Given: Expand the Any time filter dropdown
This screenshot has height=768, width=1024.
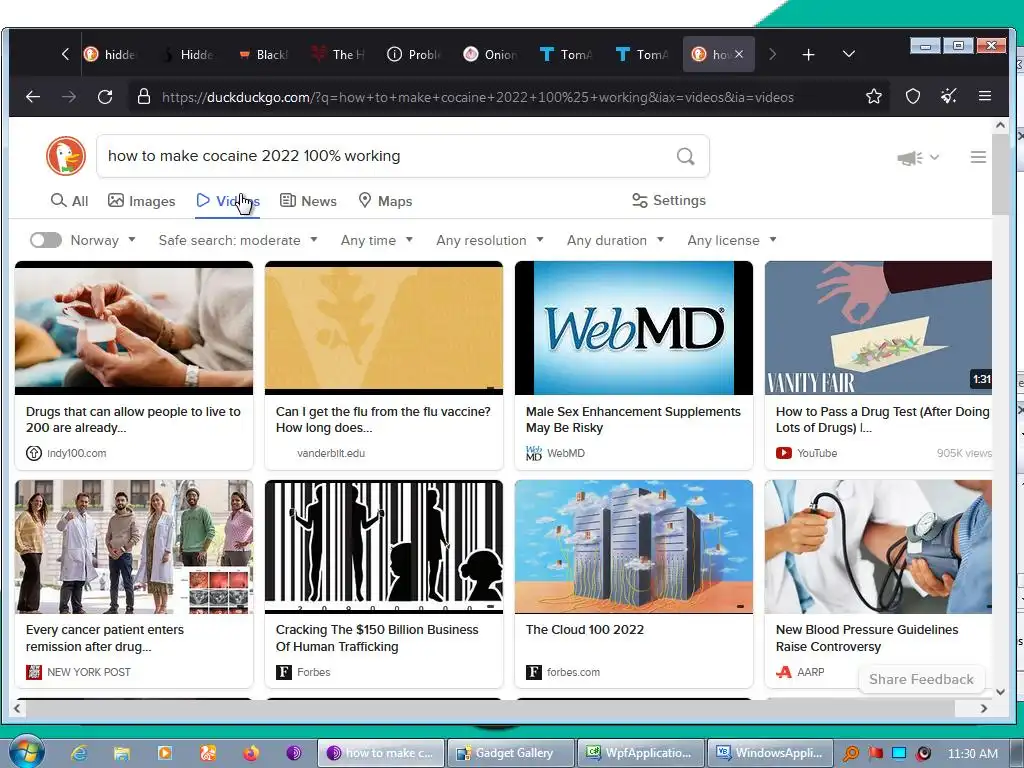Looking at the screenshot, I should [x=377, y=240].
